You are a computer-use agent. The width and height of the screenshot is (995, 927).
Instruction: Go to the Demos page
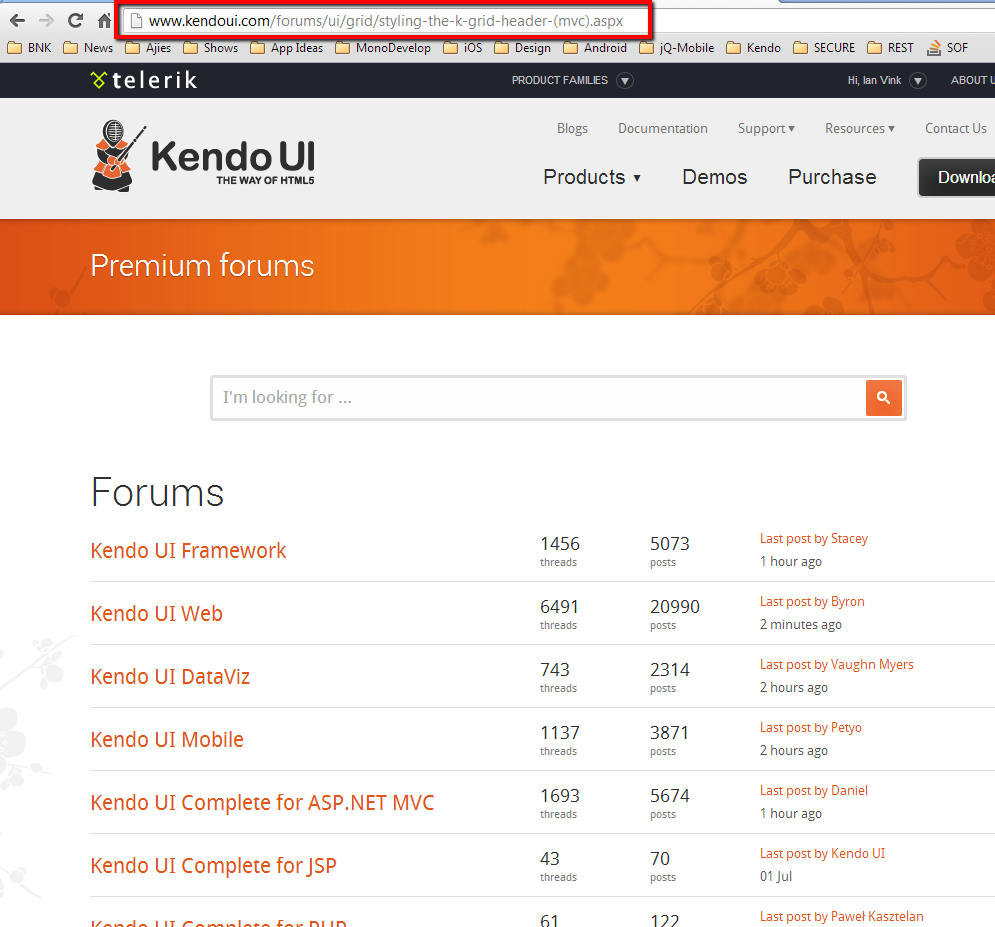click(x=715, y=176)
